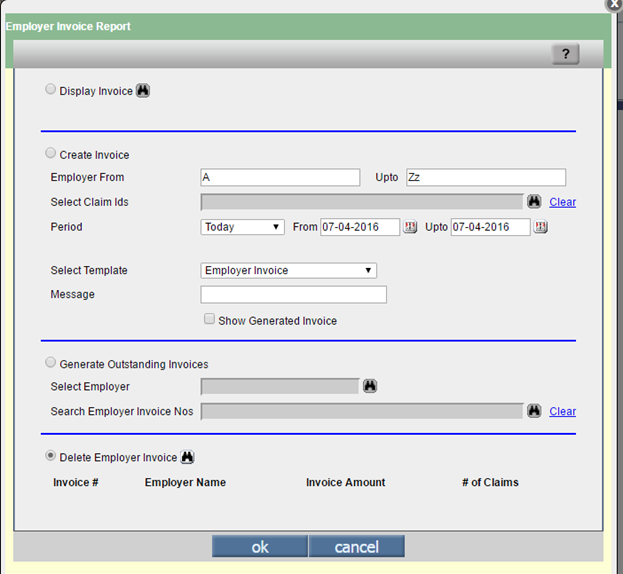Expand the Select Template dropdown showing Employer Invoice
The image size is (623, 574).
pyautogui.click(x=288, y=271)
